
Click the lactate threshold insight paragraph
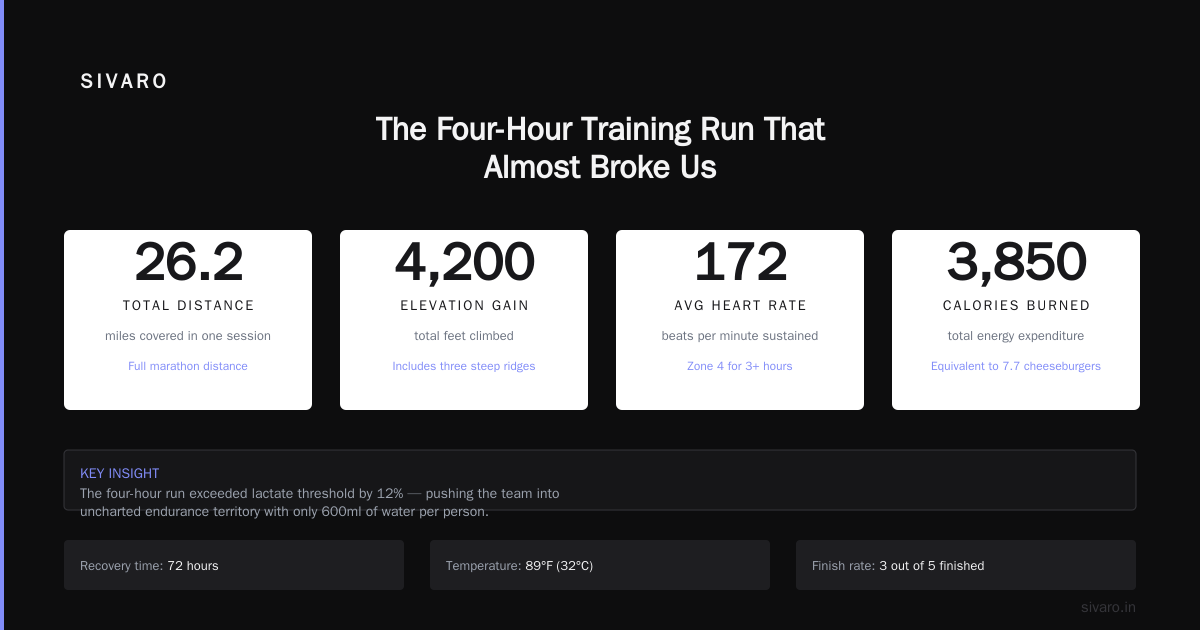click(x=320, y=503)
